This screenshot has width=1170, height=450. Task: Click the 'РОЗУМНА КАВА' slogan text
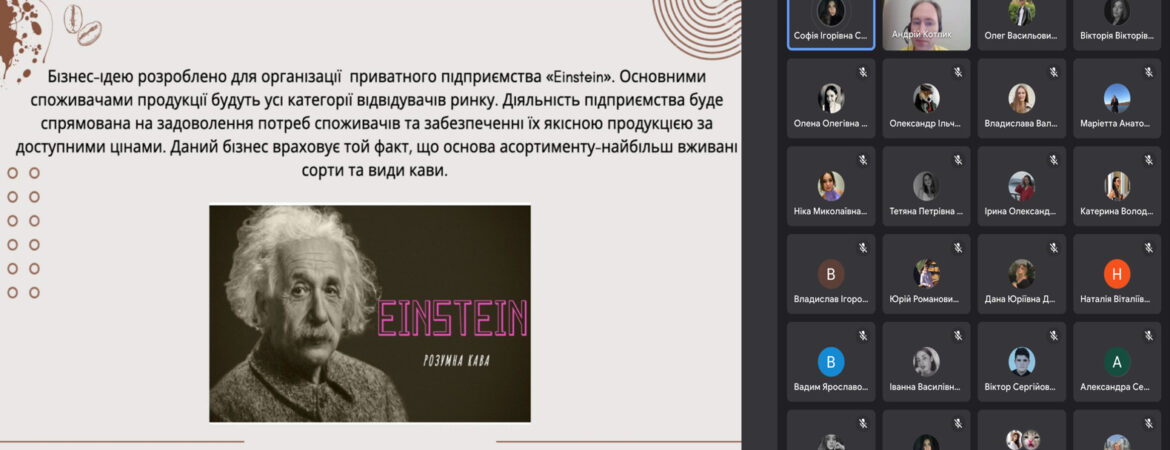(456, 361)
